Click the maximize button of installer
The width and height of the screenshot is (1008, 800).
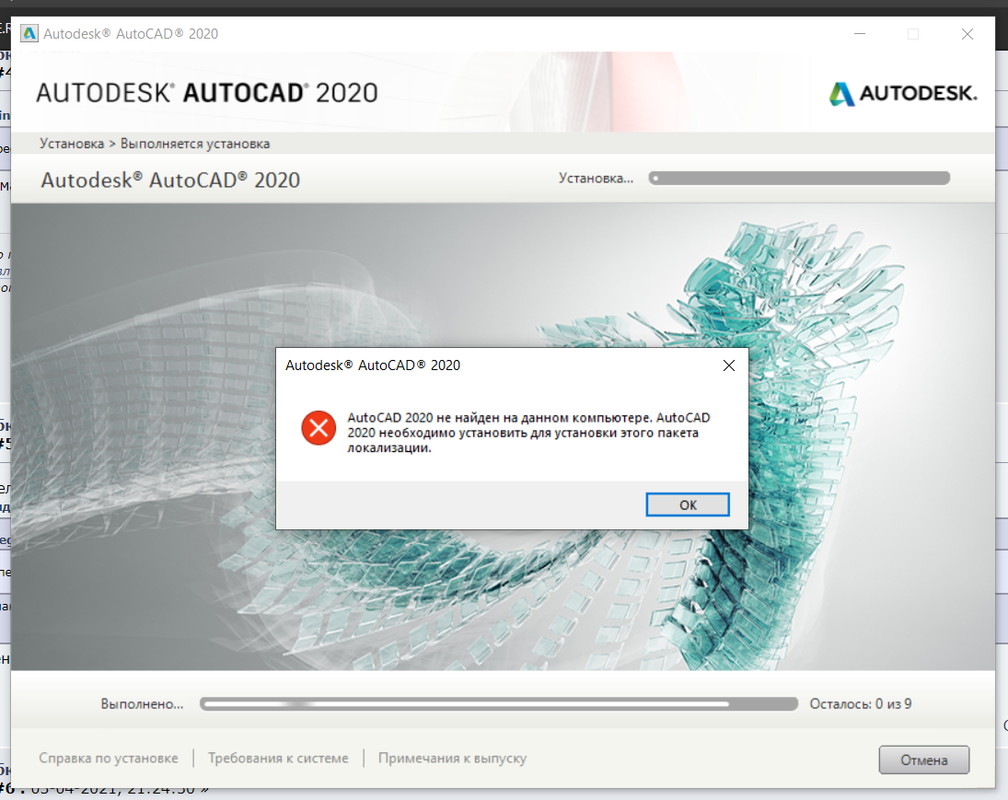pyautogui.click(x=913, y=34)
